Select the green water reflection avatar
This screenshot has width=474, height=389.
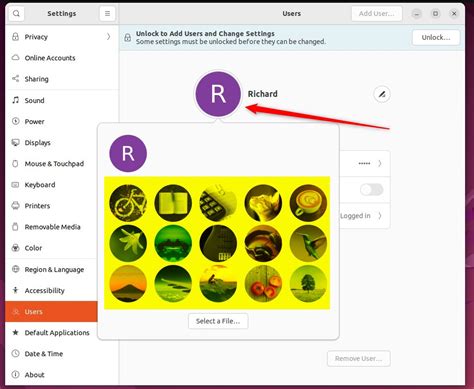click(173, 243)
